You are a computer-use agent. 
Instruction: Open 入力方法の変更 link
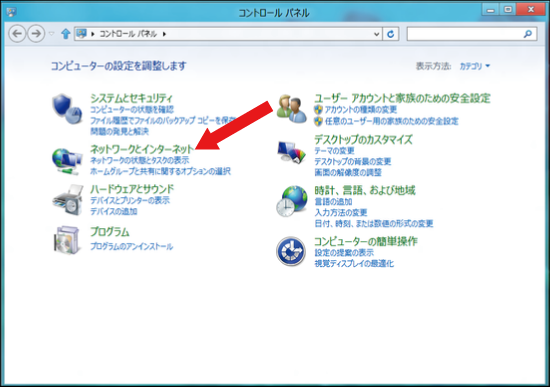coord(341,212)
